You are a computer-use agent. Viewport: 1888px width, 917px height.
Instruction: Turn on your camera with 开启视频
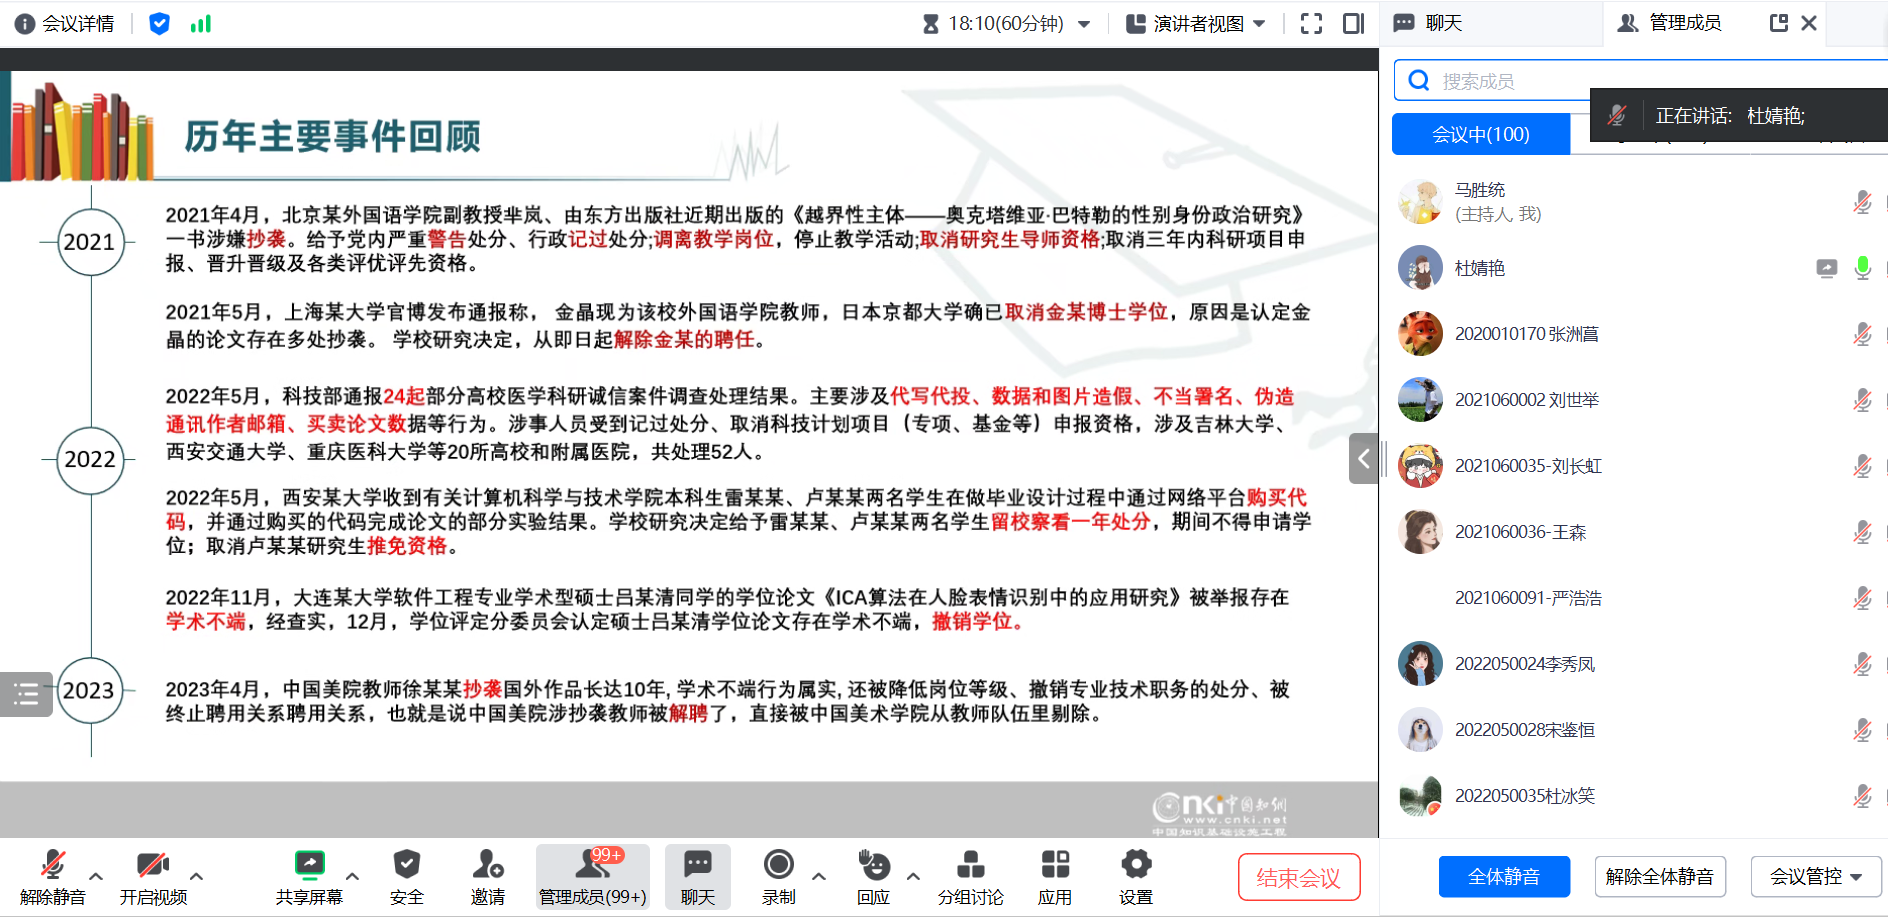(x=152, y=875)
